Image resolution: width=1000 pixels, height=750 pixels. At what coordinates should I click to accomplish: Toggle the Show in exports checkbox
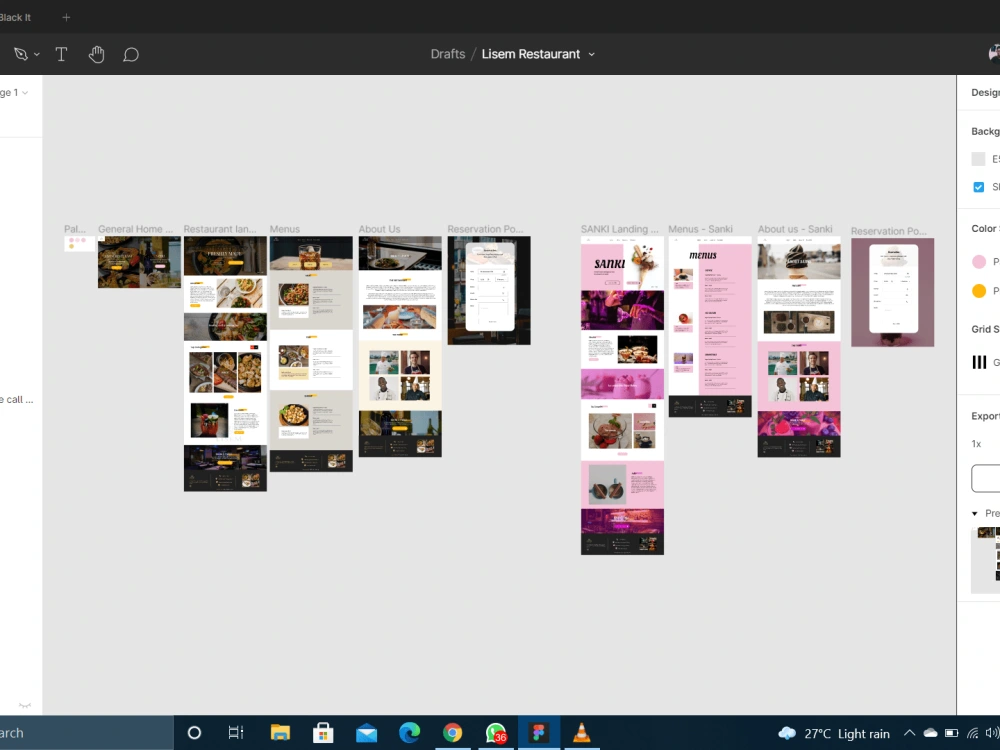point(978,187)
